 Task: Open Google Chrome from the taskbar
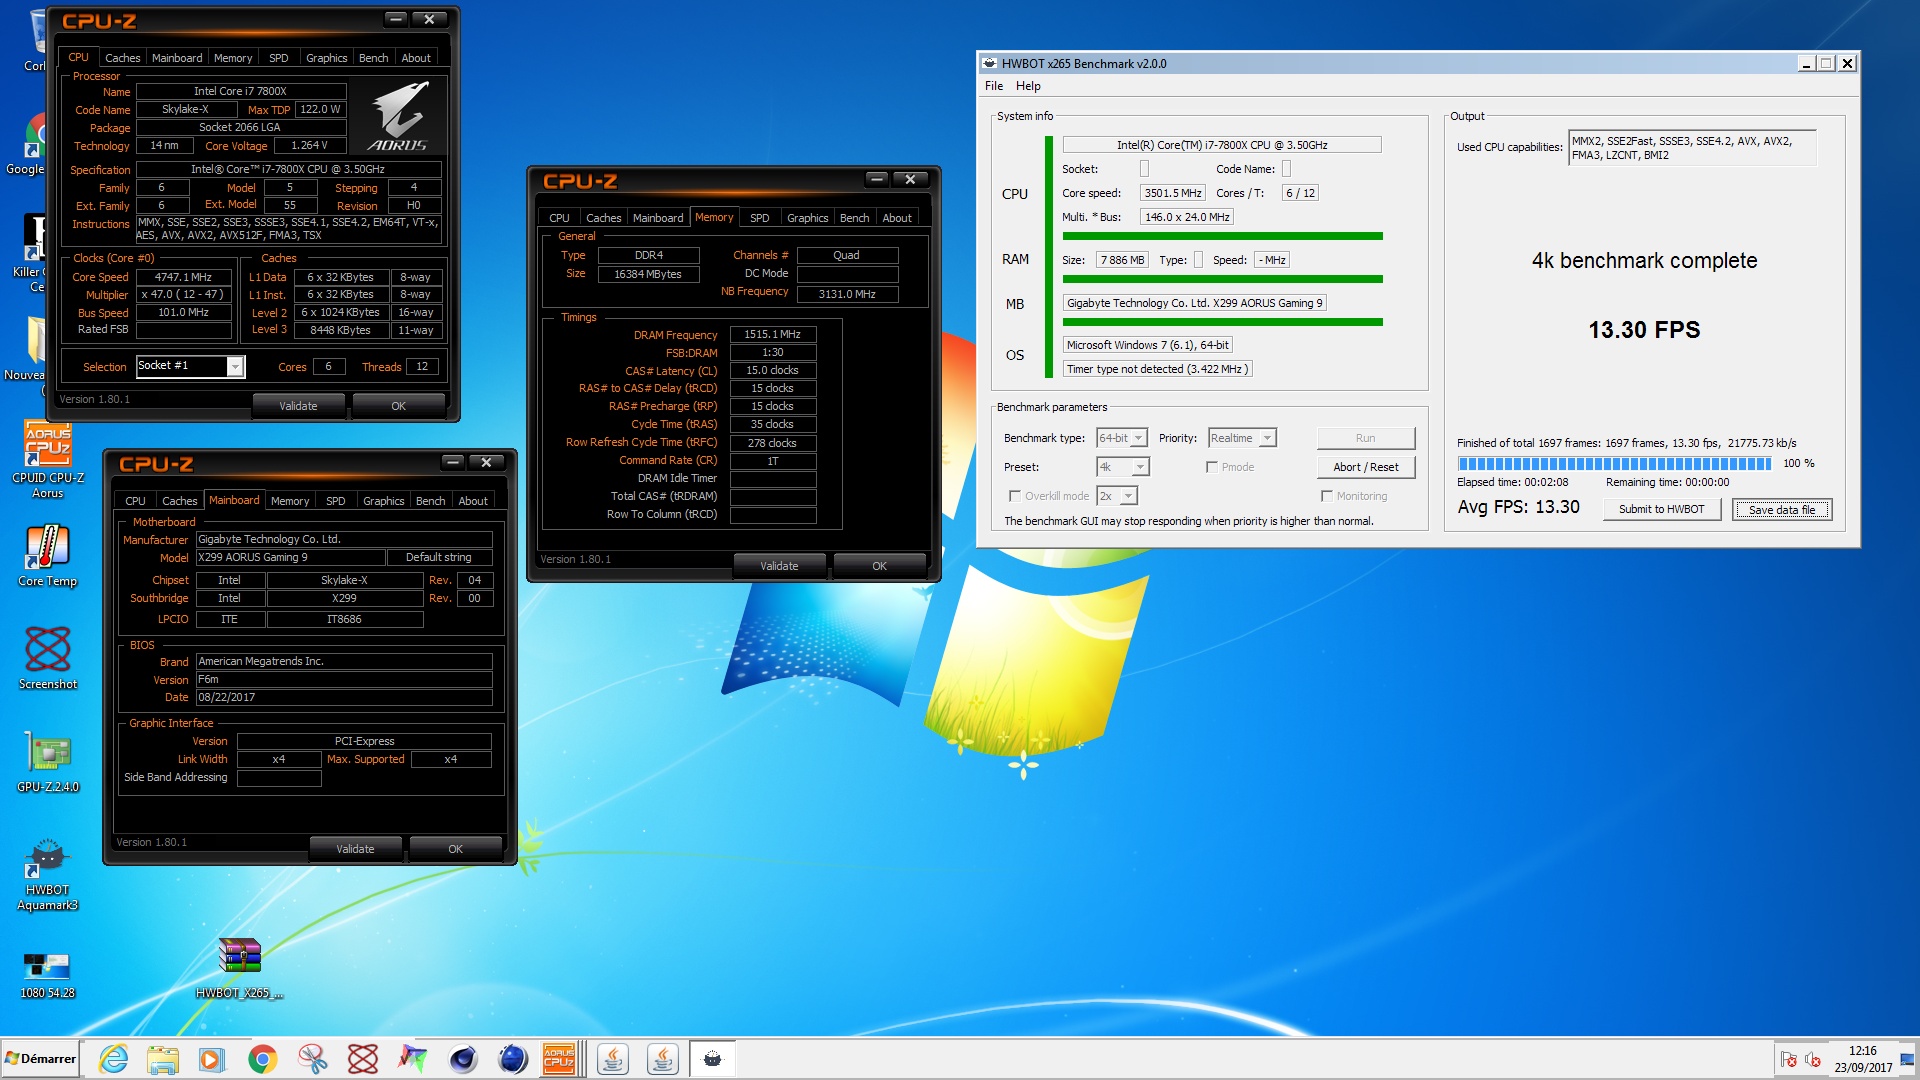click(262, 1059)
